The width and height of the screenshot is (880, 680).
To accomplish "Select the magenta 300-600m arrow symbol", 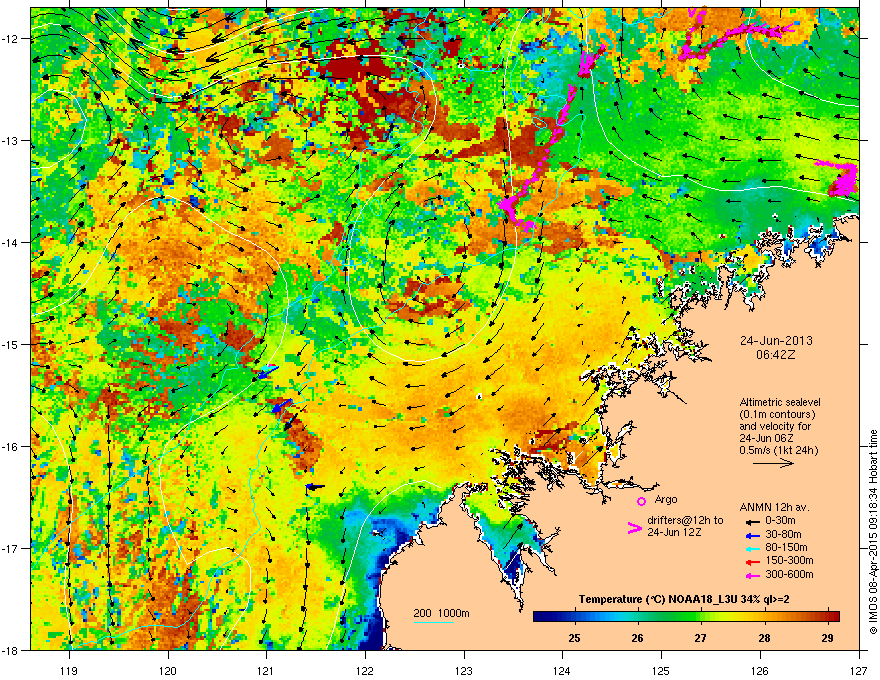I will (752, 576).
